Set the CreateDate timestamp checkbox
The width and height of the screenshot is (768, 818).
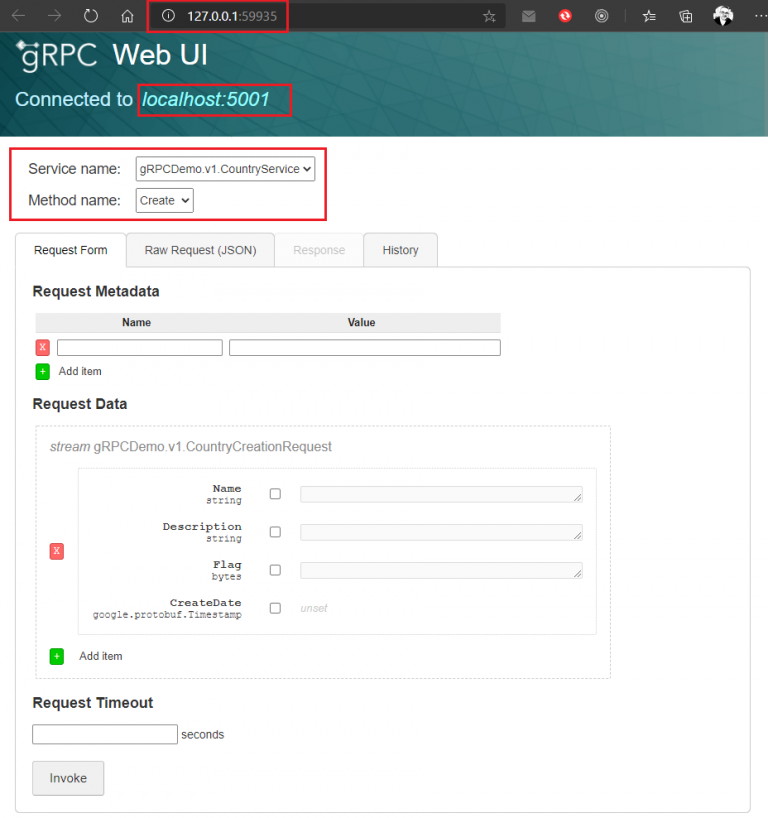275,608
